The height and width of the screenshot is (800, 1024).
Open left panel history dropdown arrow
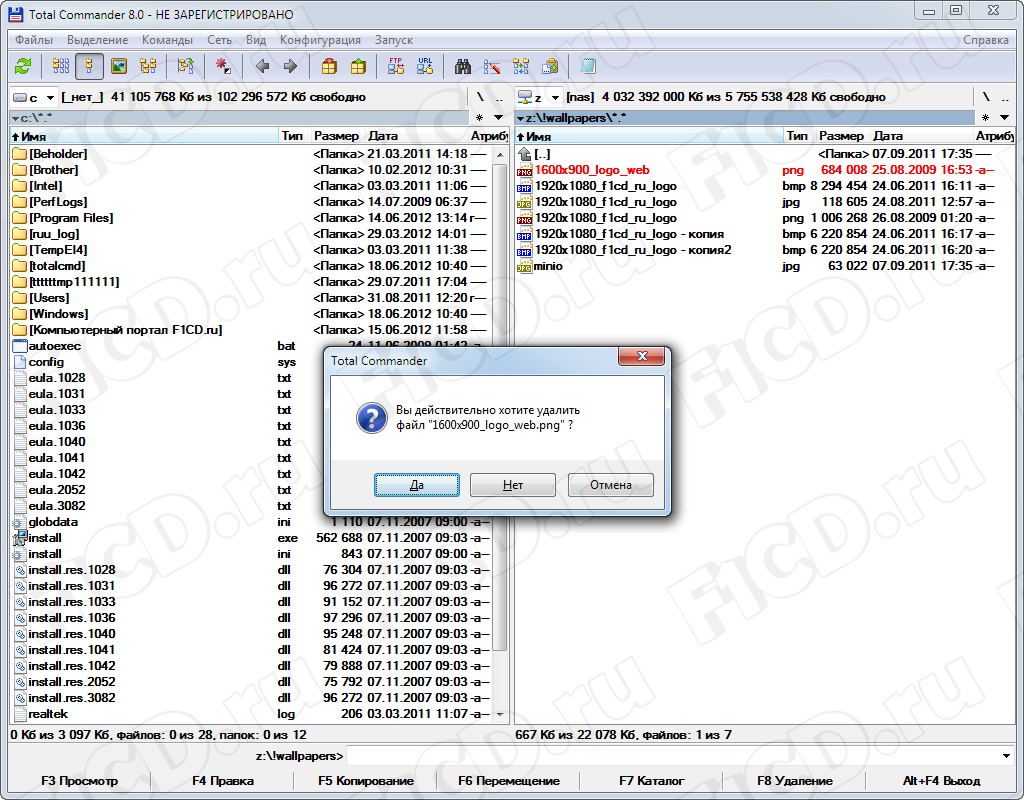pyautogui.click(x=498, y=118)
